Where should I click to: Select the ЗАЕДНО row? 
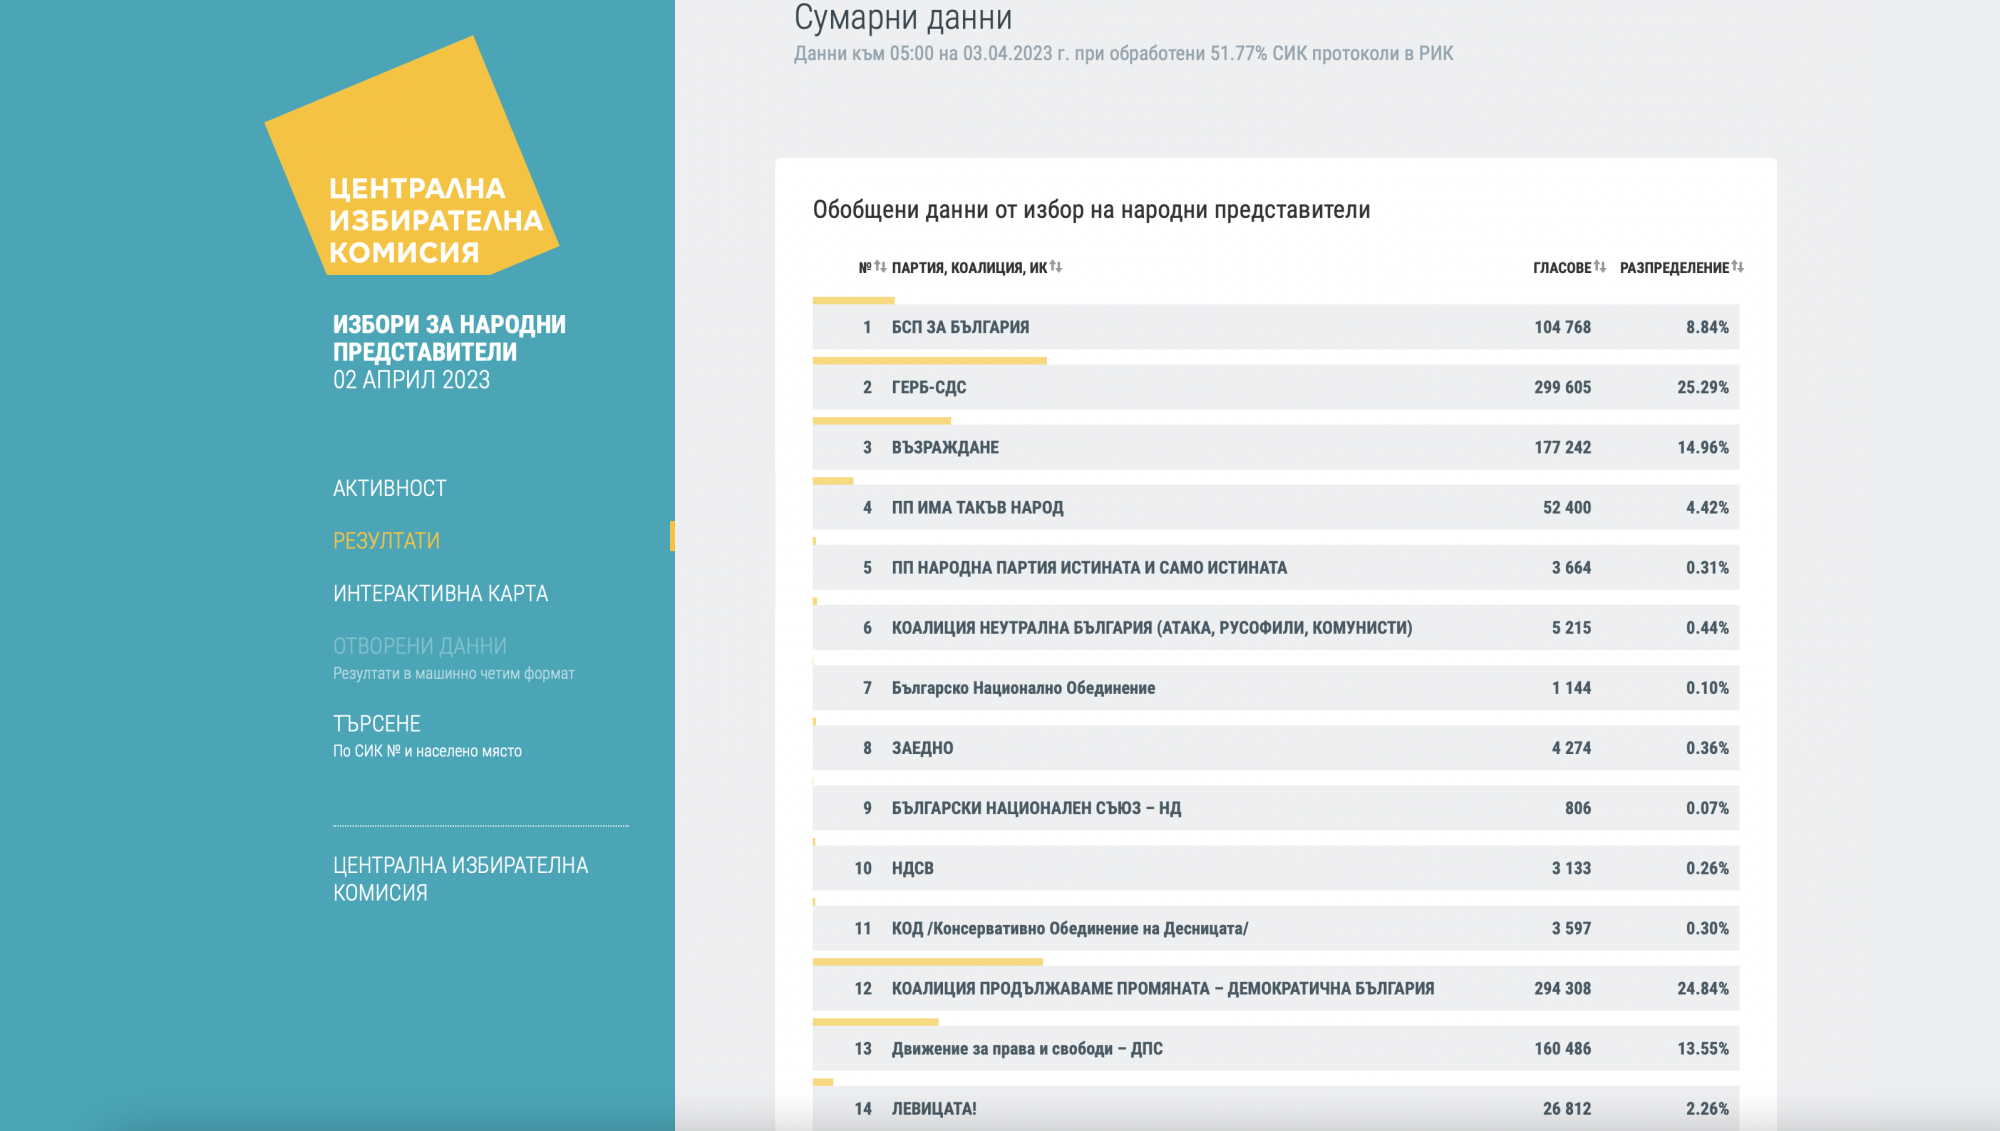[x=1275, y=747]
